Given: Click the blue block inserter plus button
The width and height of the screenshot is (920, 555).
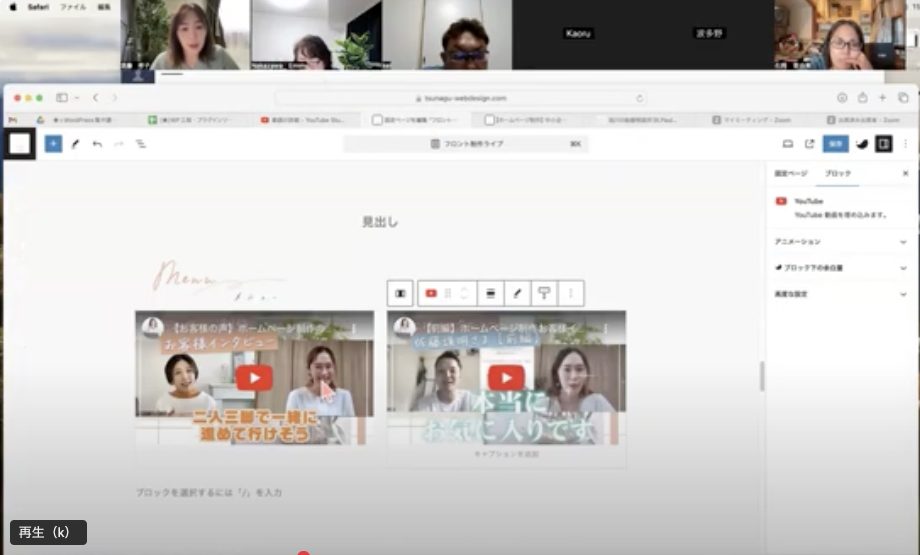Looking at the screenshot, I should [x=53, y=144].
